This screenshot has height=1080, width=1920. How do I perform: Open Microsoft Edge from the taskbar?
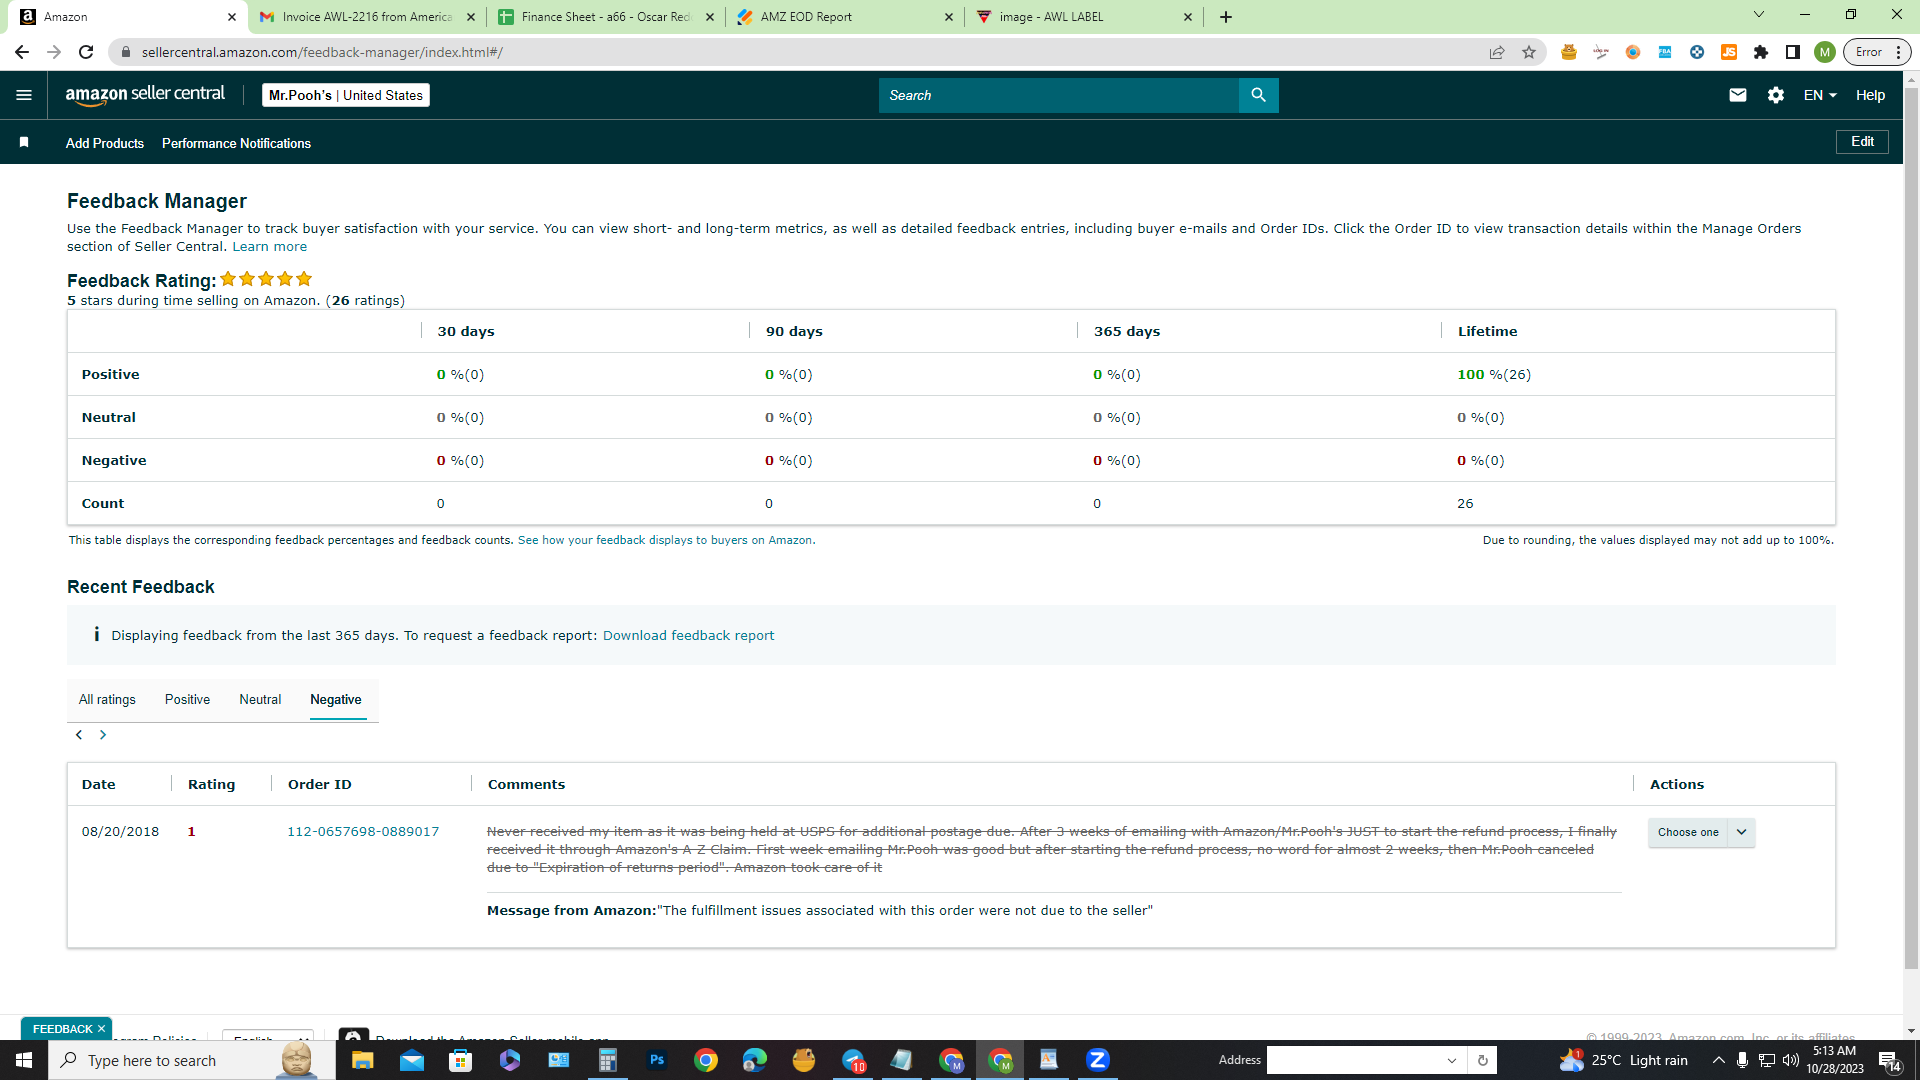[755, 1060]
